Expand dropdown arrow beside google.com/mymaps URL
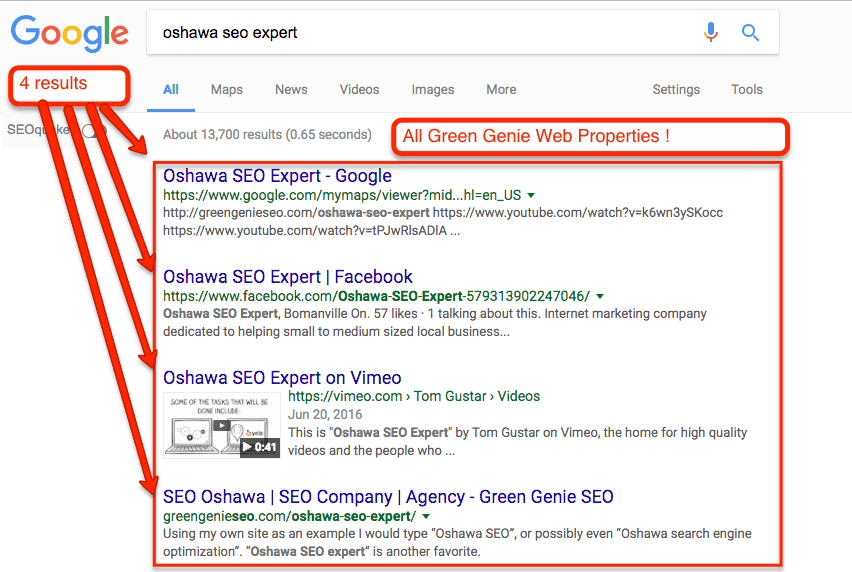 click(x=531, y=196)
